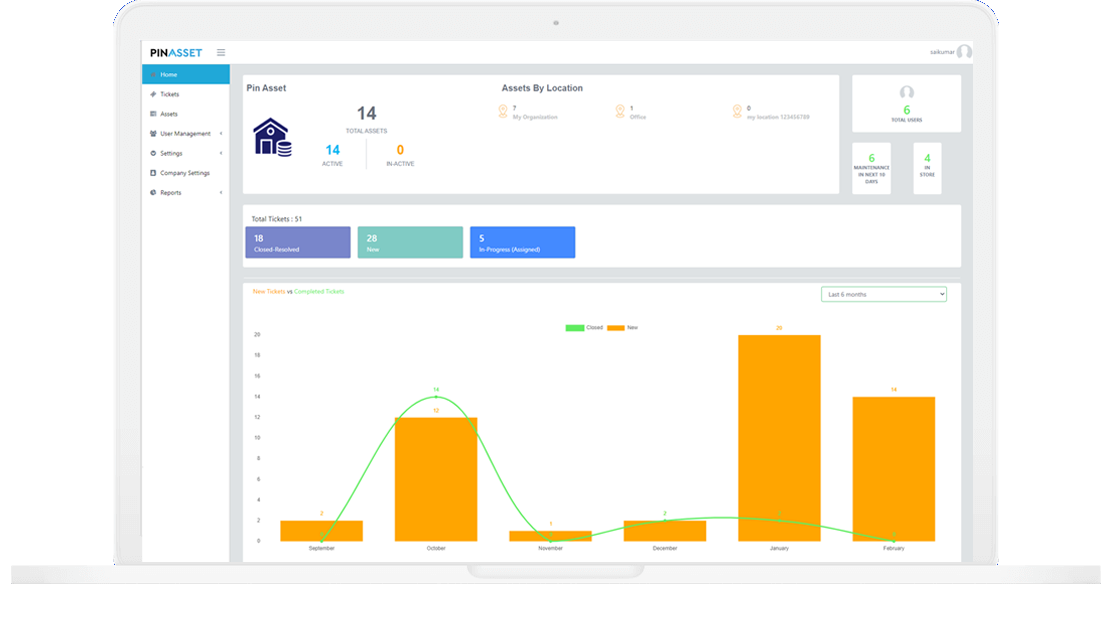
Task: Click the 1 Office location text
Action: (638, 112)
